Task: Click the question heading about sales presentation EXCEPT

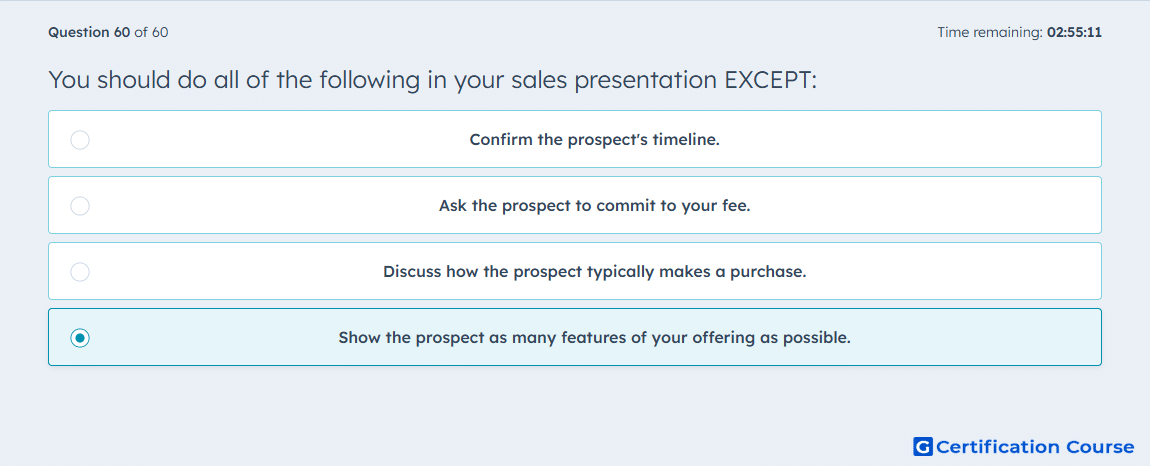Action: point(433,79)
